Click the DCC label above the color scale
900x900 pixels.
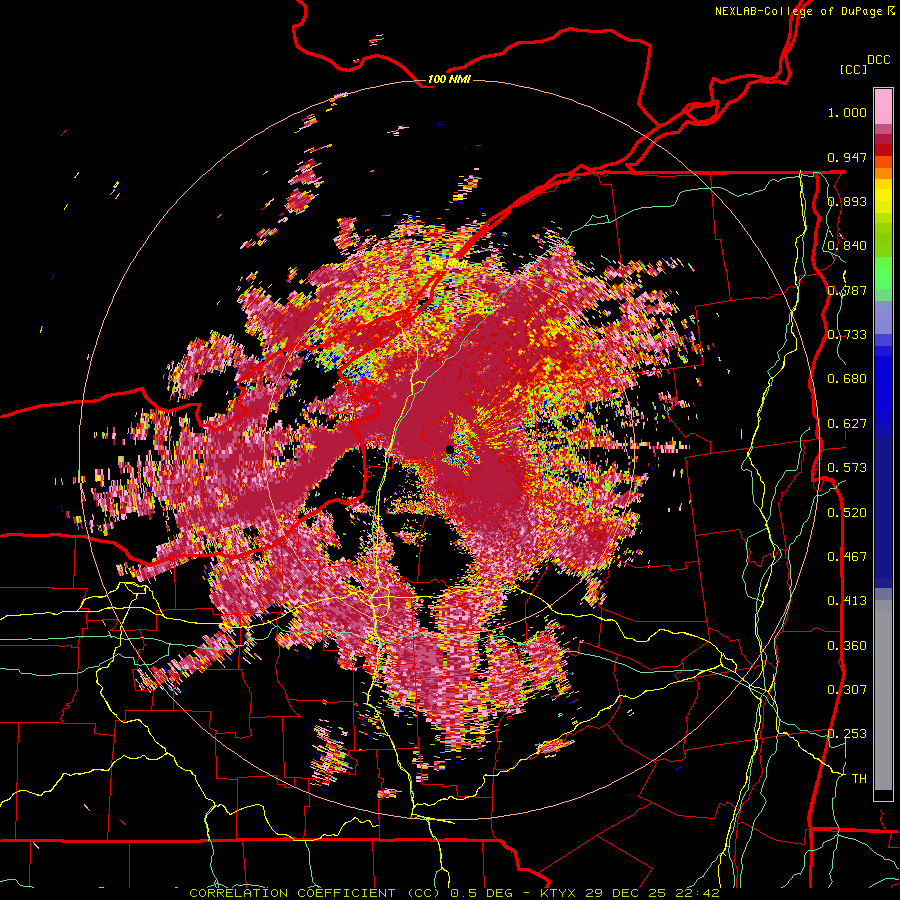click(879, 60)
